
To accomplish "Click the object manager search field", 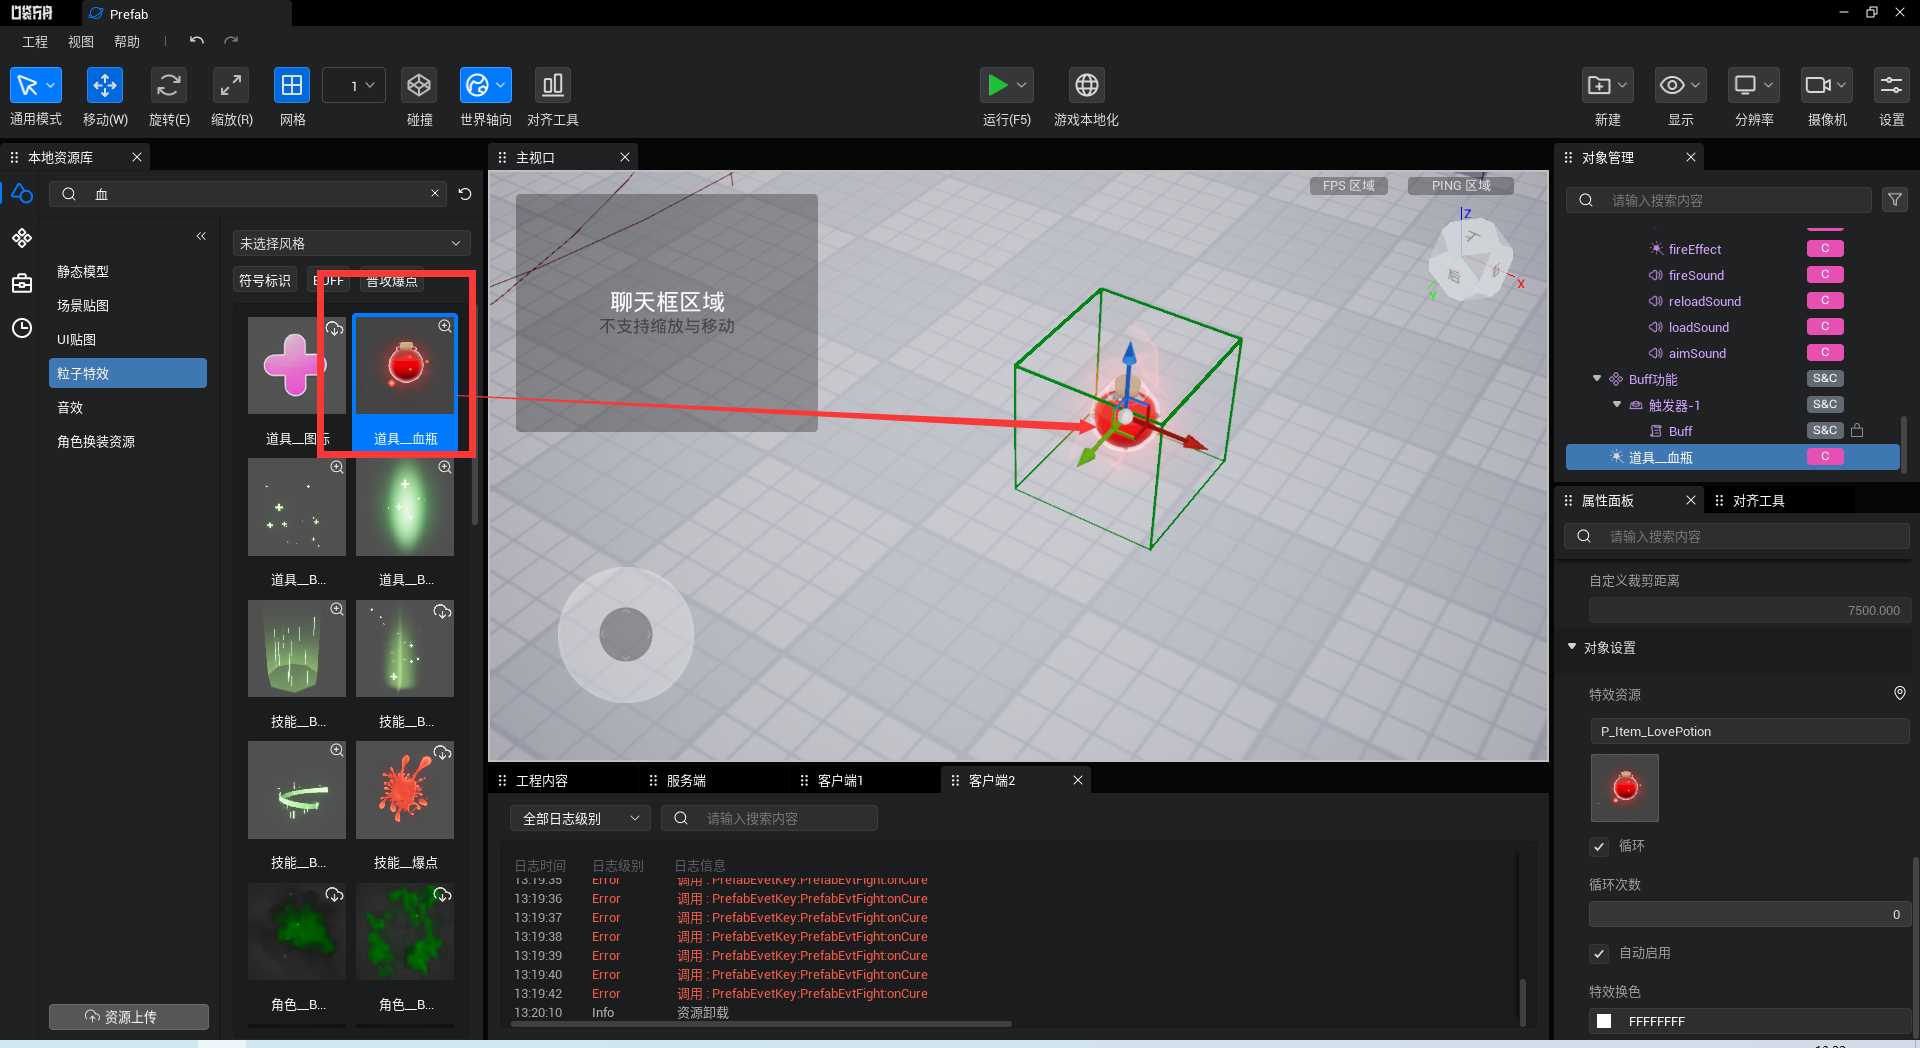I will point(1718,200).
